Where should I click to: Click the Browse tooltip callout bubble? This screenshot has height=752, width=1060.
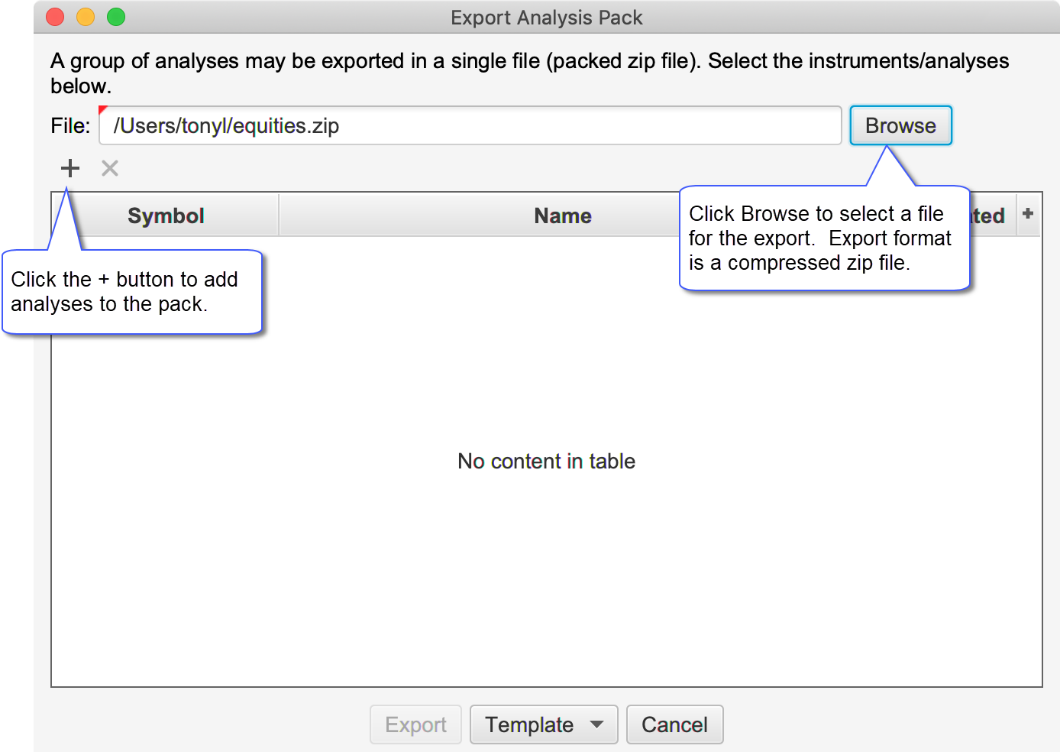point(823,239)
